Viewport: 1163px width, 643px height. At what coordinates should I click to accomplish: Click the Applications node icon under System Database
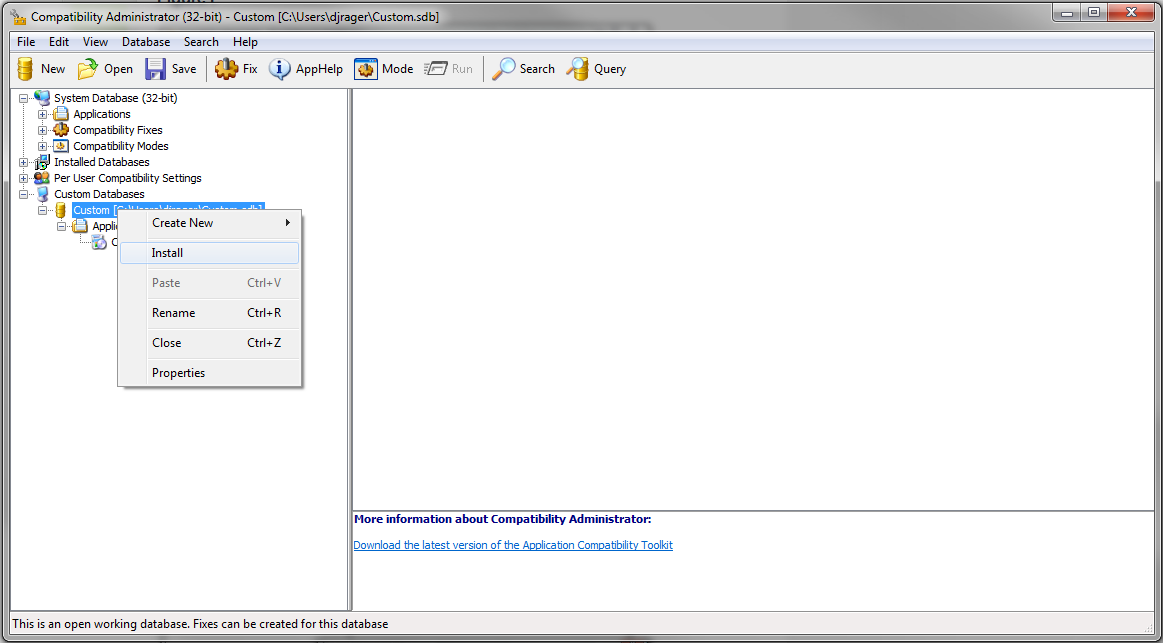click(61, 114)
